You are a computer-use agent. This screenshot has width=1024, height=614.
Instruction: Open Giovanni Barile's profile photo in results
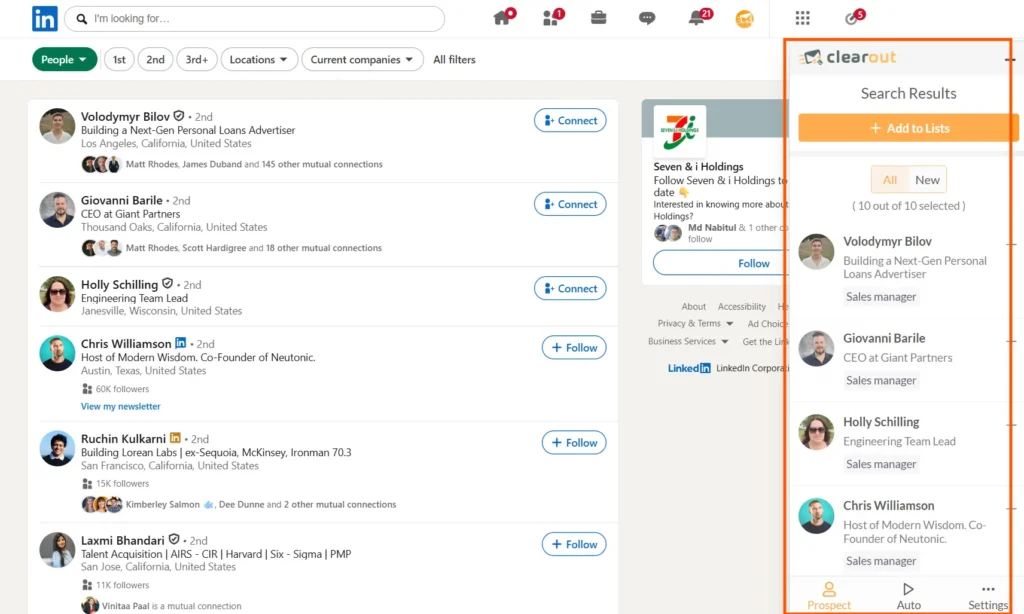pos(57,209)
